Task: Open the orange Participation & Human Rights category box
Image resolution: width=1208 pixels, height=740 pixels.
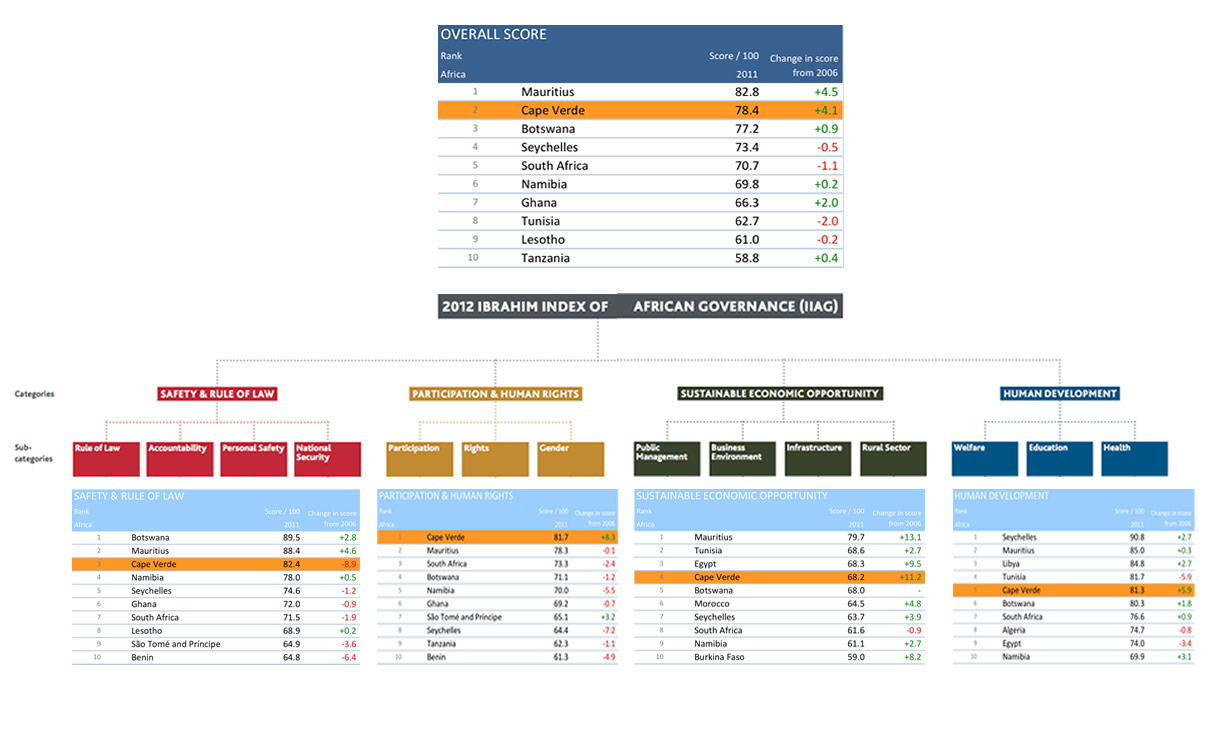Action: click(495, 394)
